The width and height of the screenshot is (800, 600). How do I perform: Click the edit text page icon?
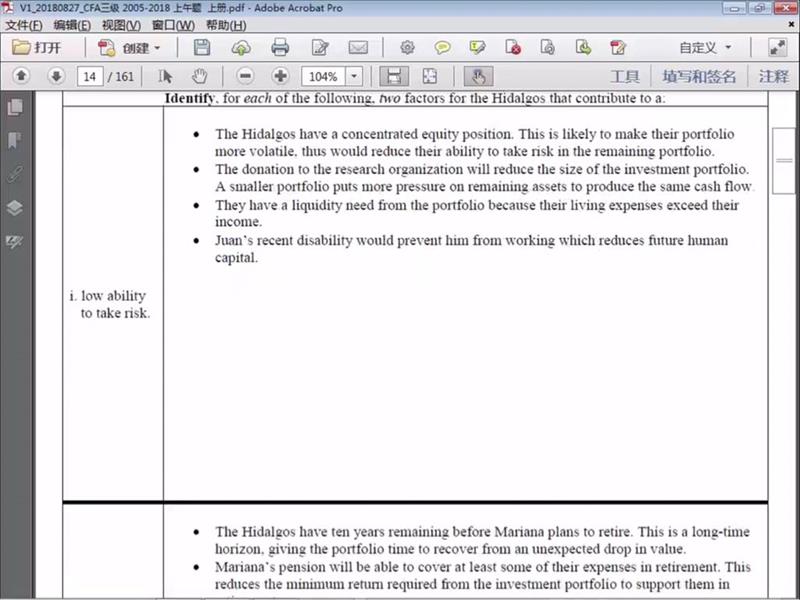[320, 48]
